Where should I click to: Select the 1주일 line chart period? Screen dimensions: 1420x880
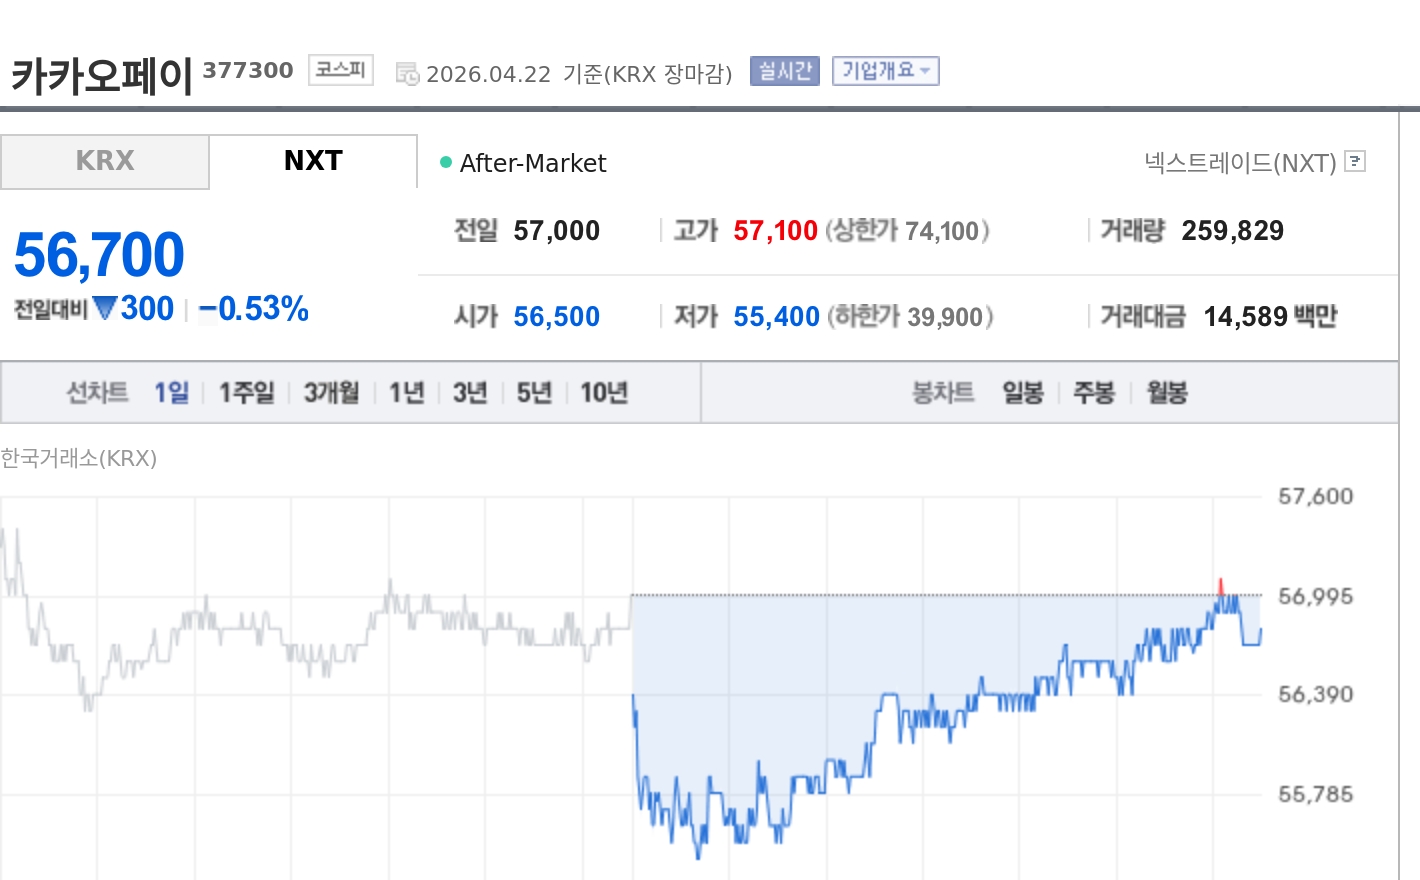point(246,392)
